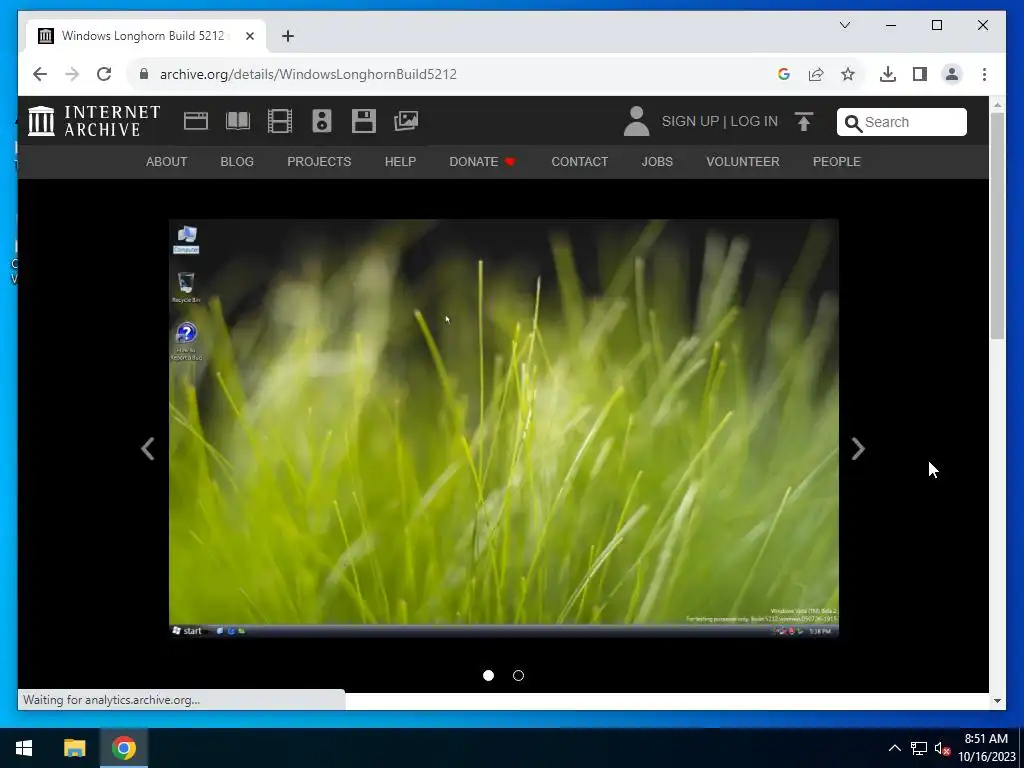Image resolution: width=1024 pixels, height=768 pixels.
Task: Share this page icon
Action: pyautogui.click(x=816, y=74)
